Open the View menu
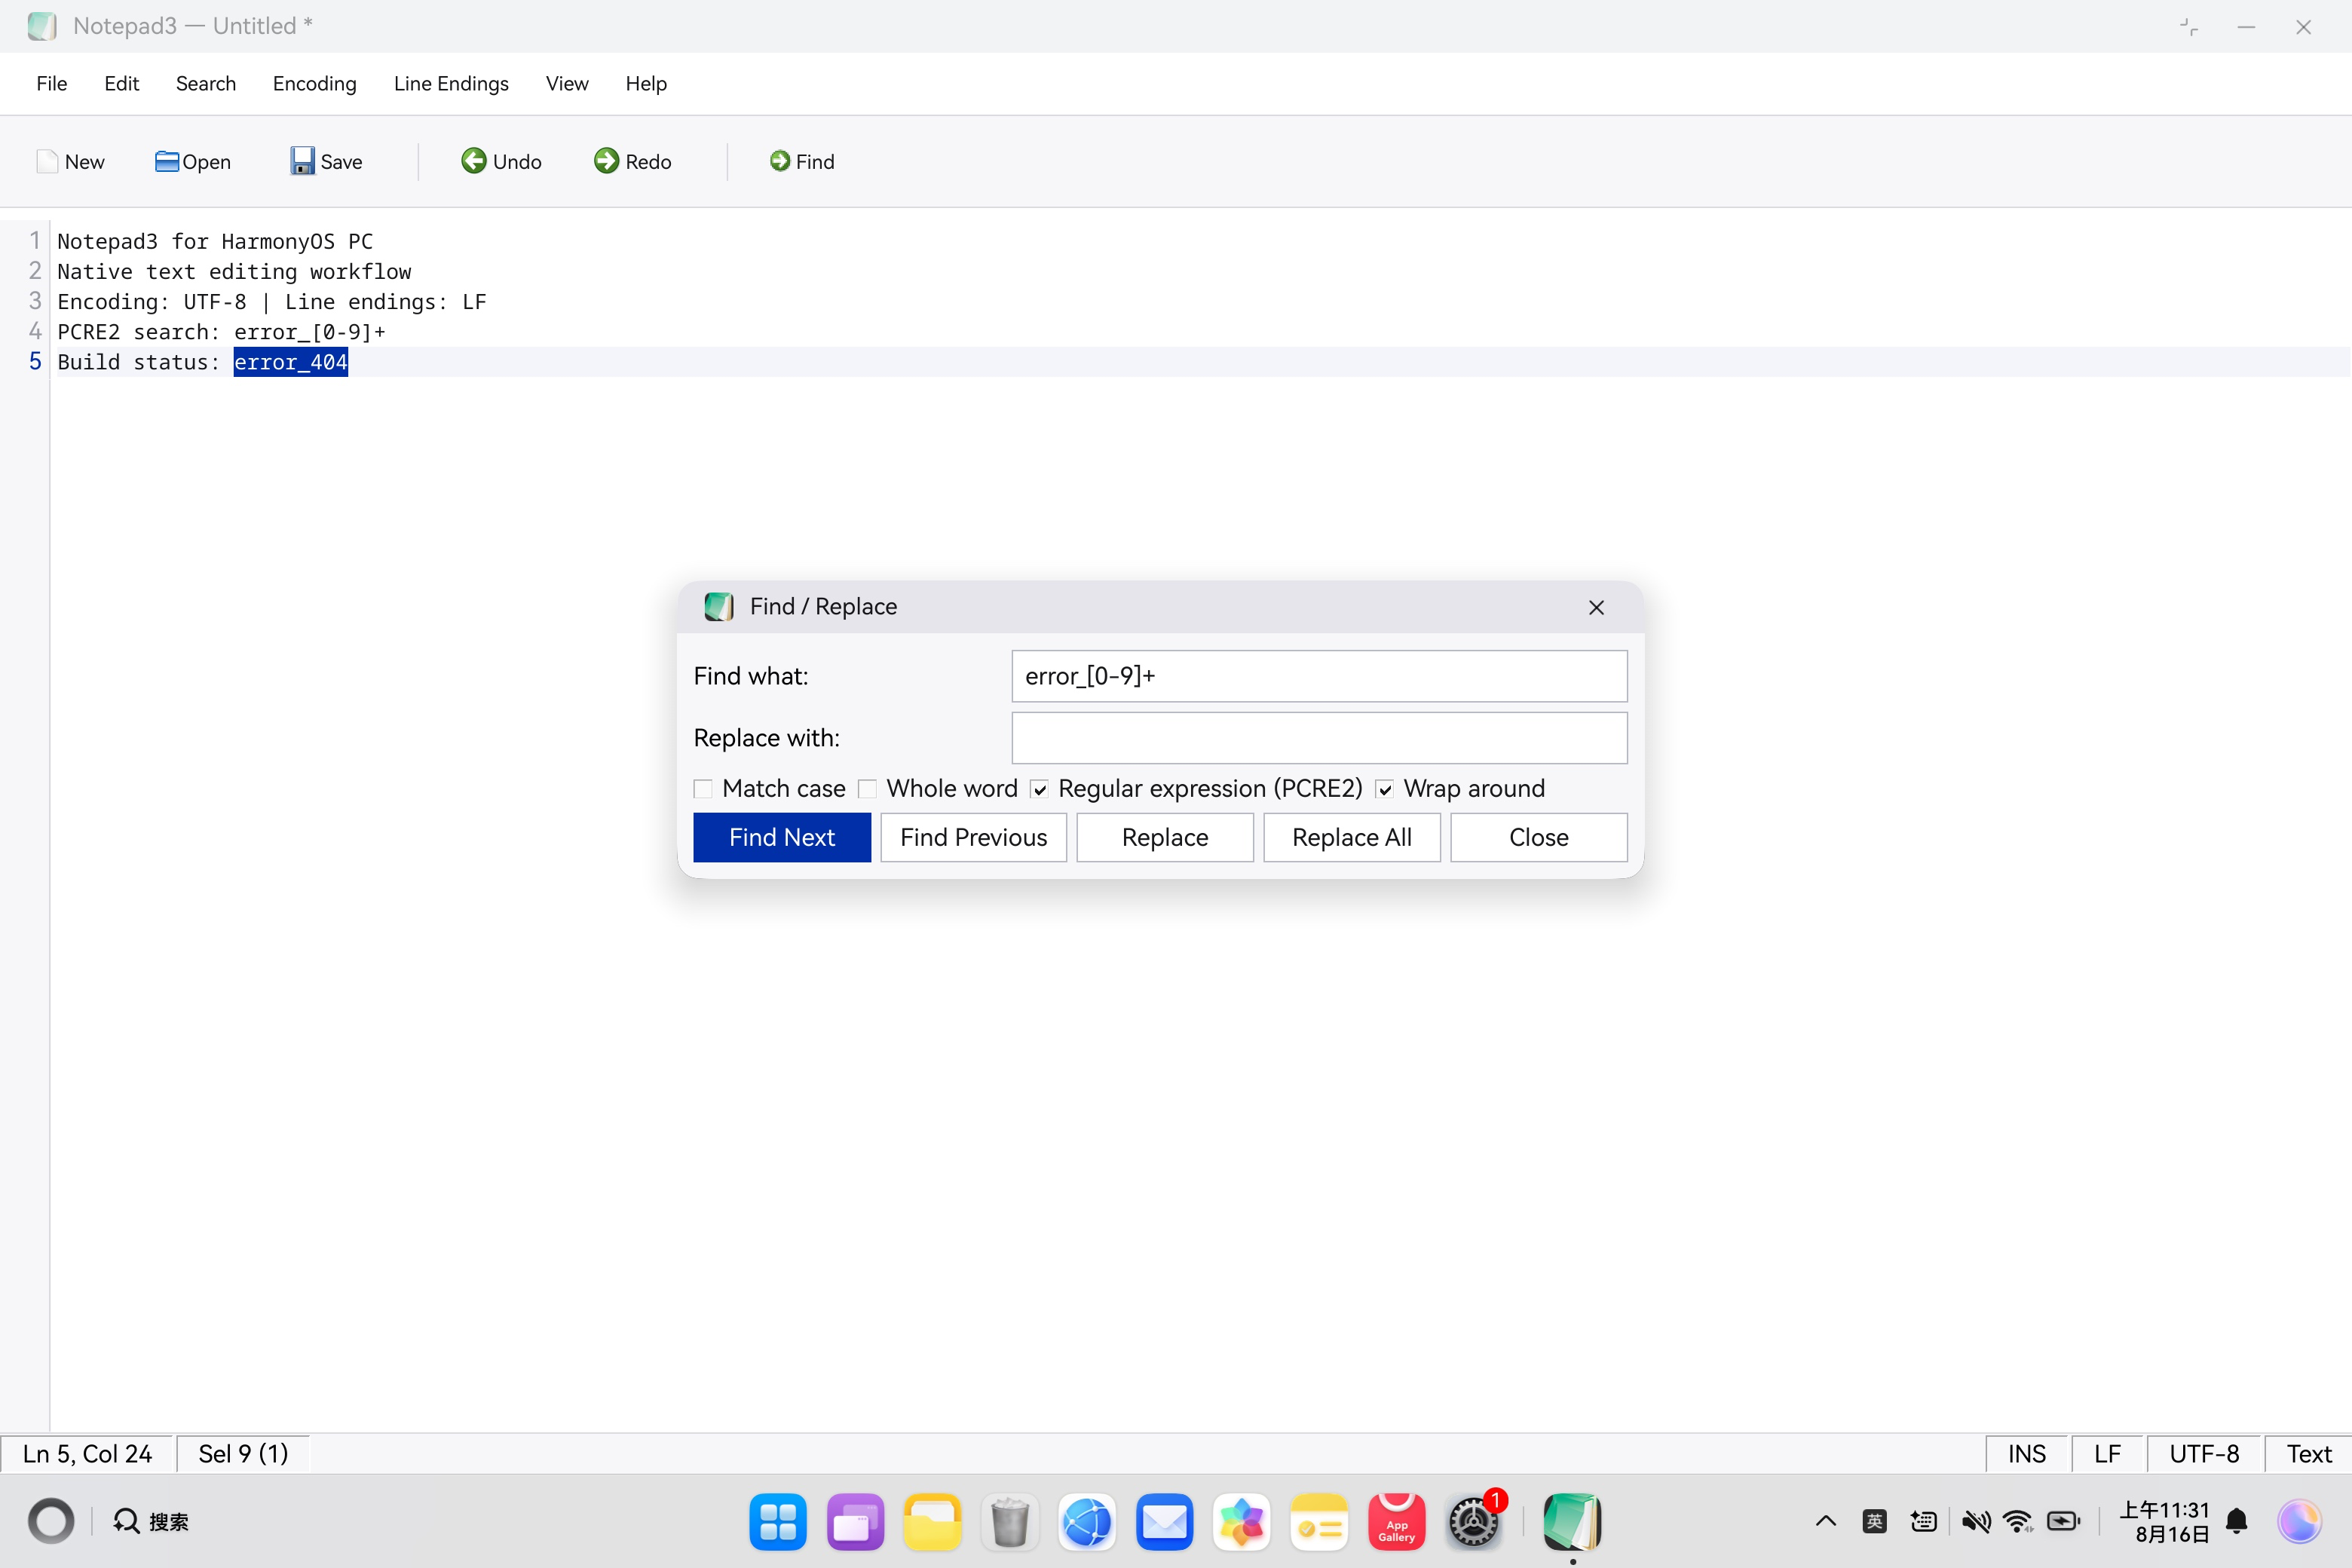The height and width of the screenshot is (1568, 2352). (x=567, y=83)
